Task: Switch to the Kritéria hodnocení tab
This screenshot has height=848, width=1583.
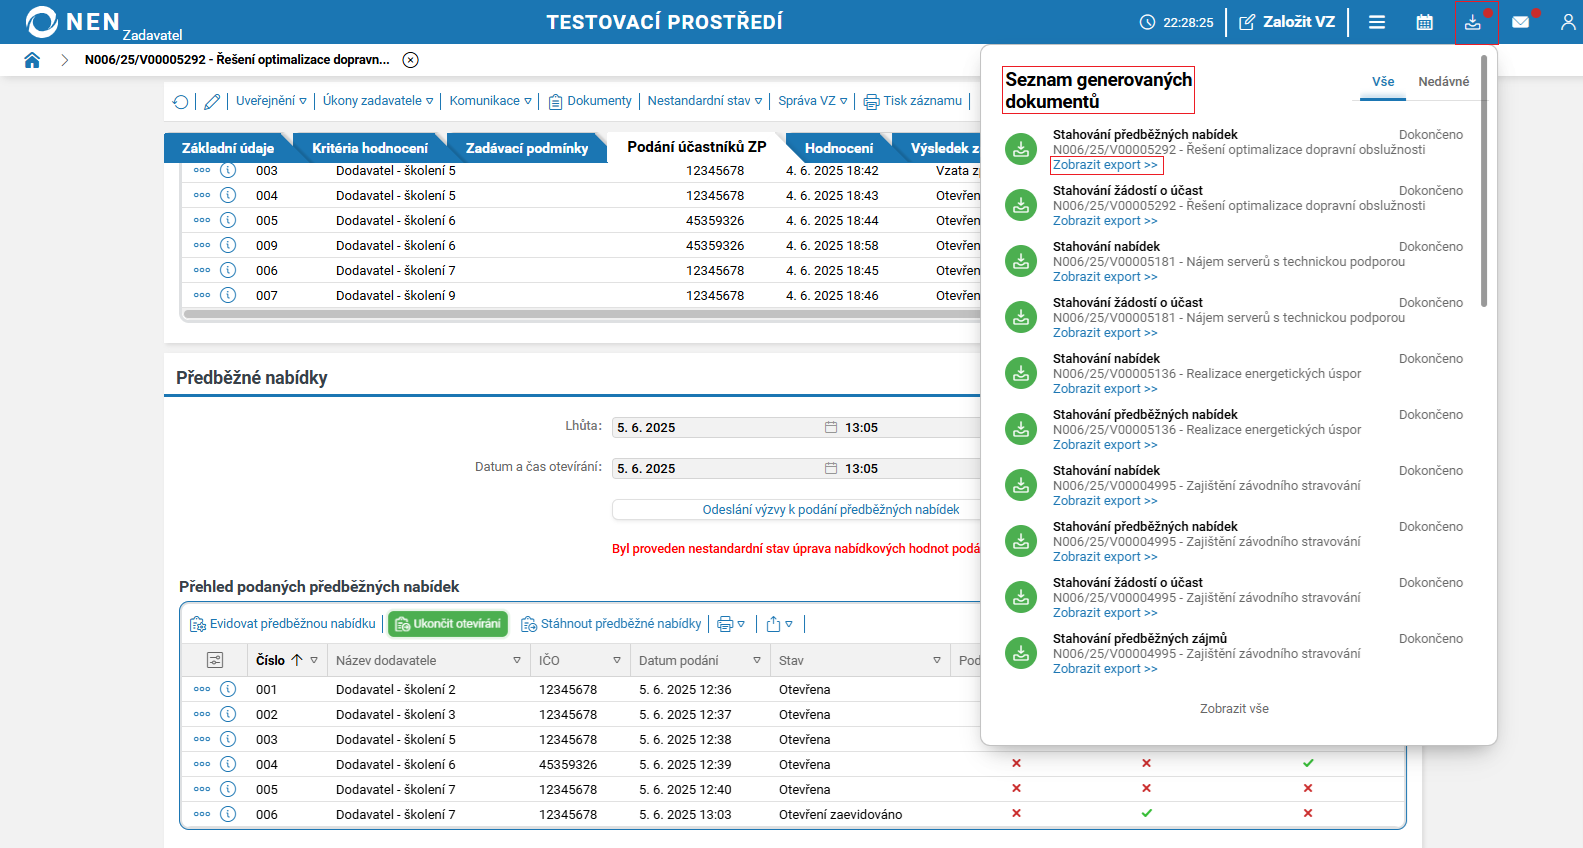Action: click(x=369, y=148)
